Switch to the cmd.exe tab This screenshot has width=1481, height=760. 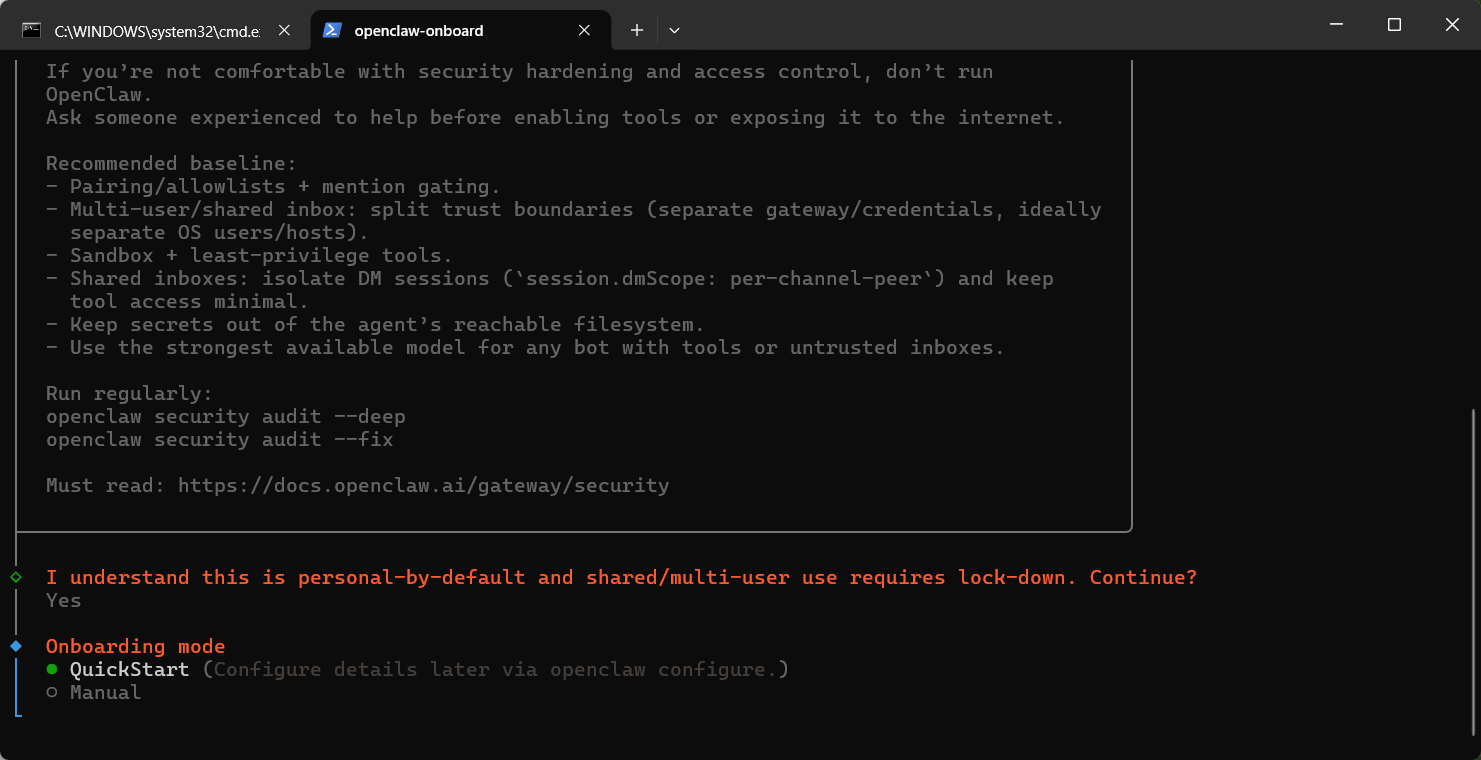pos(158,31)
